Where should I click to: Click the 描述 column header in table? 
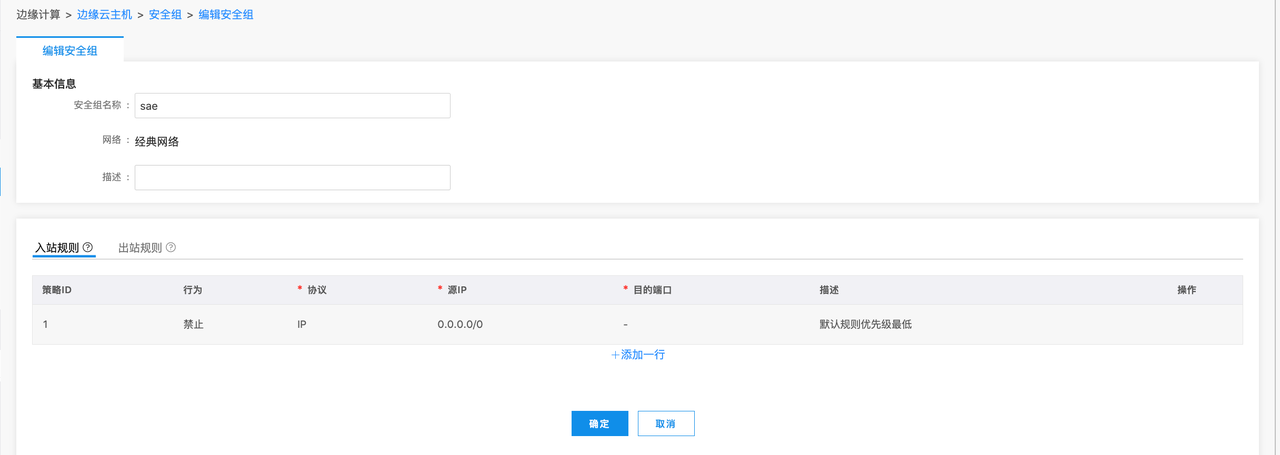click(x=828, y=290)
